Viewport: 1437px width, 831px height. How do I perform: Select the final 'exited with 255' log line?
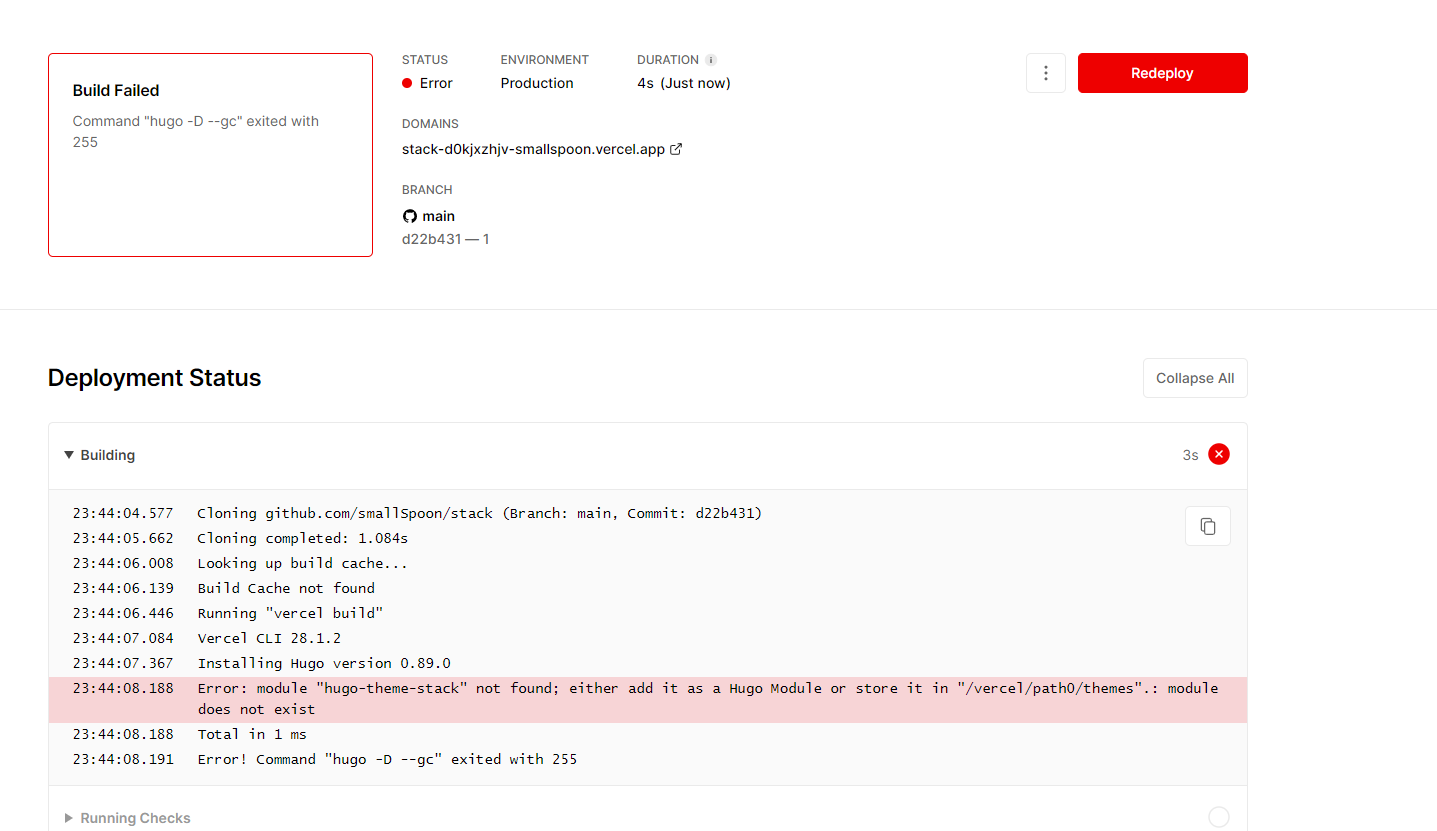tap(648, 759)
